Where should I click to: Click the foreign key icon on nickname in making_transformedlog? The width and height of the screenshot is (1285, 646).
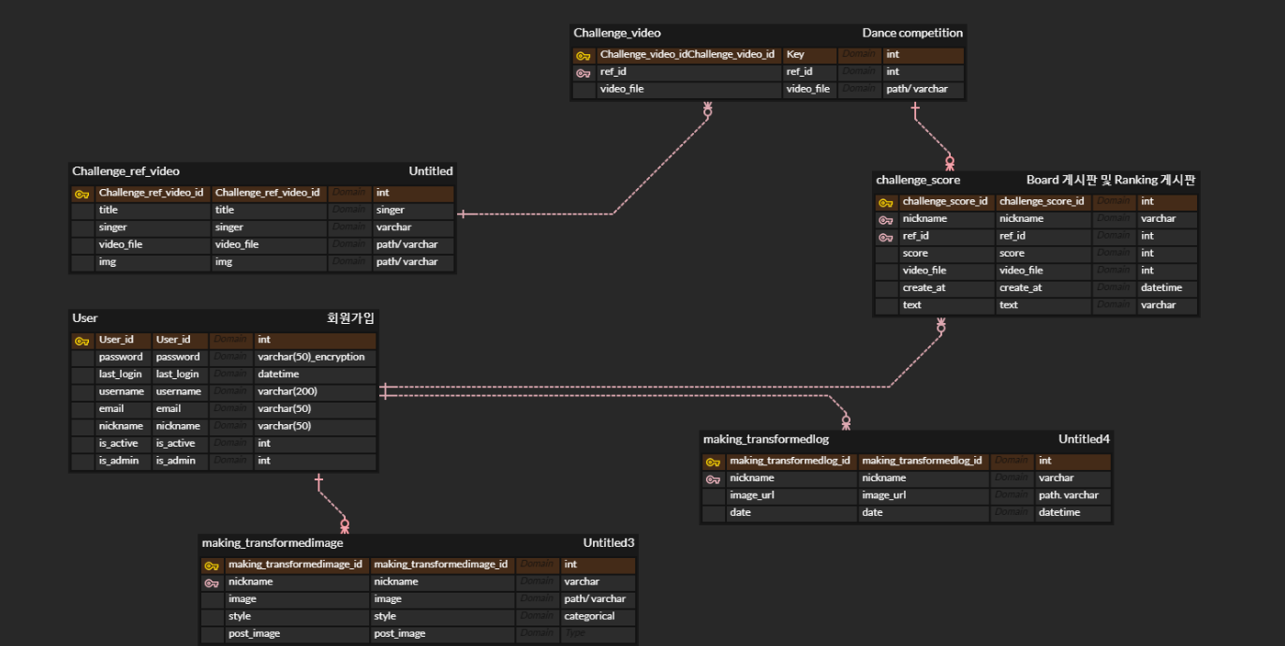[713, 477]
